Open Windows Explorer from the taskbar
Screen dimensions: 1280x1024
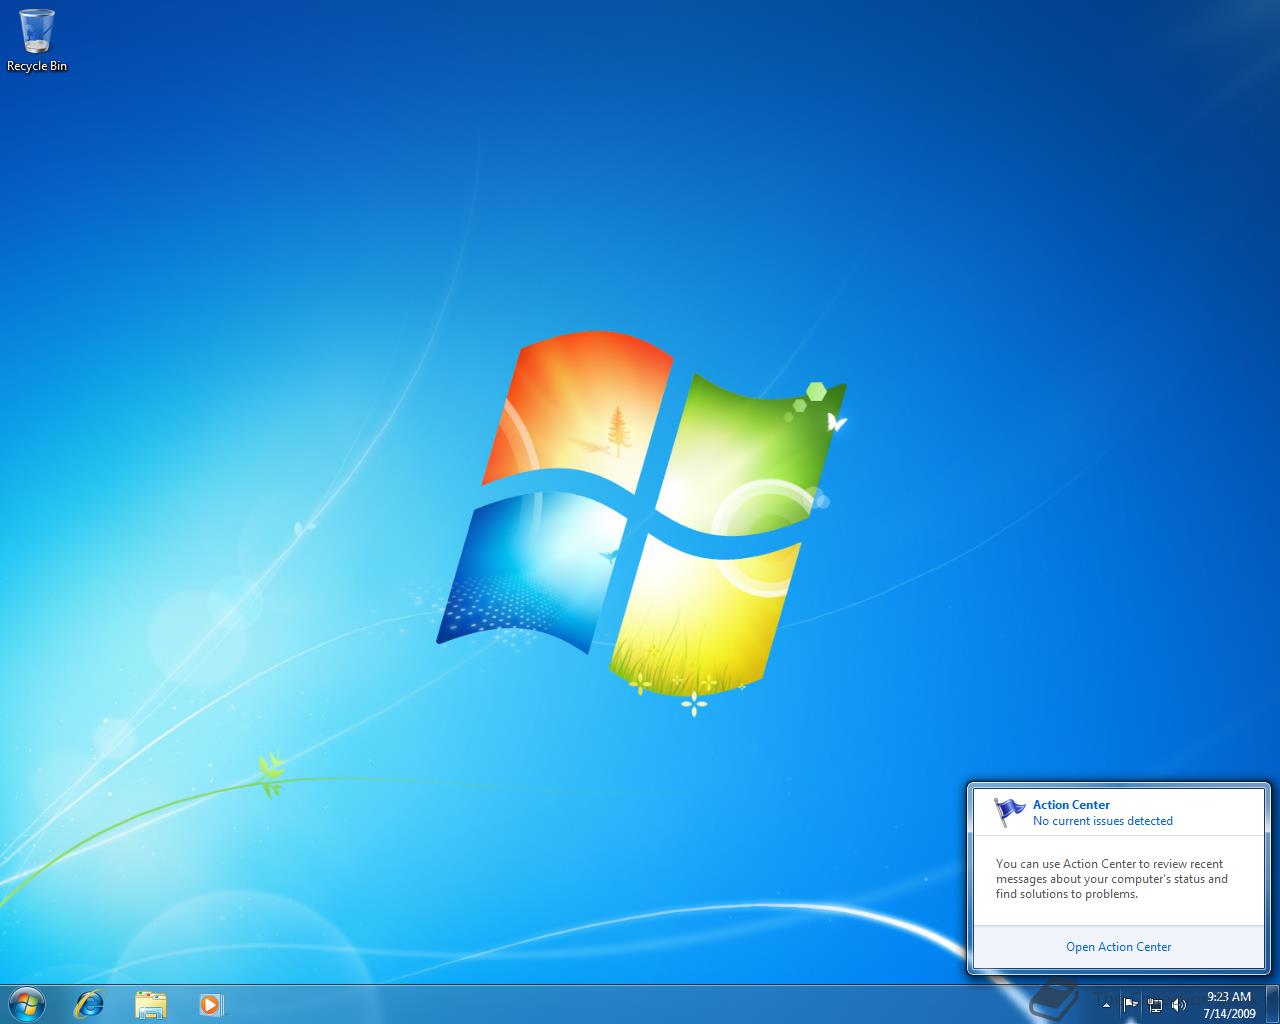click(150, 1004)
